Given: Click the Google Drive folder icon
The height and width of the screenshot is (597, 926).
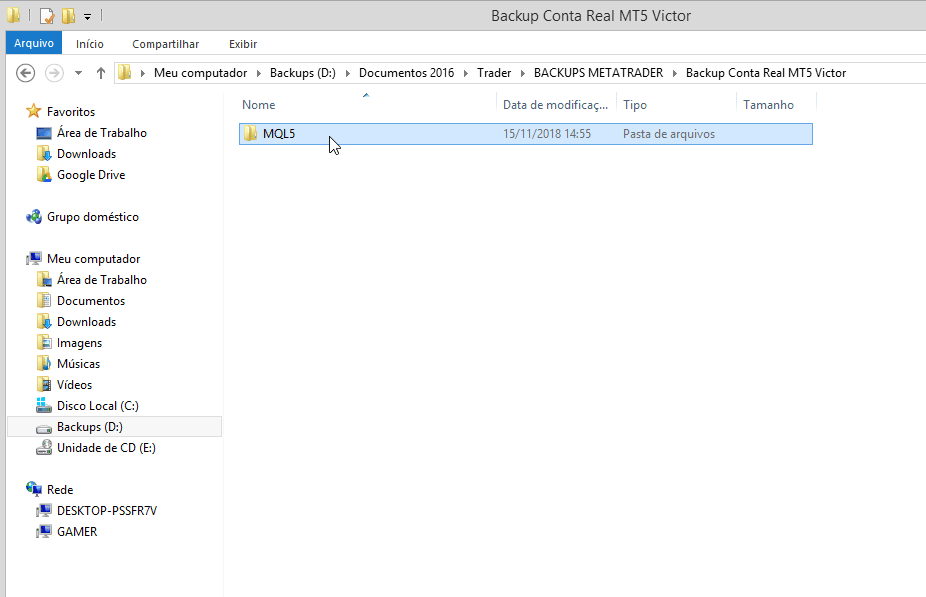Looking at the screenshot, I should pos(44,174).
